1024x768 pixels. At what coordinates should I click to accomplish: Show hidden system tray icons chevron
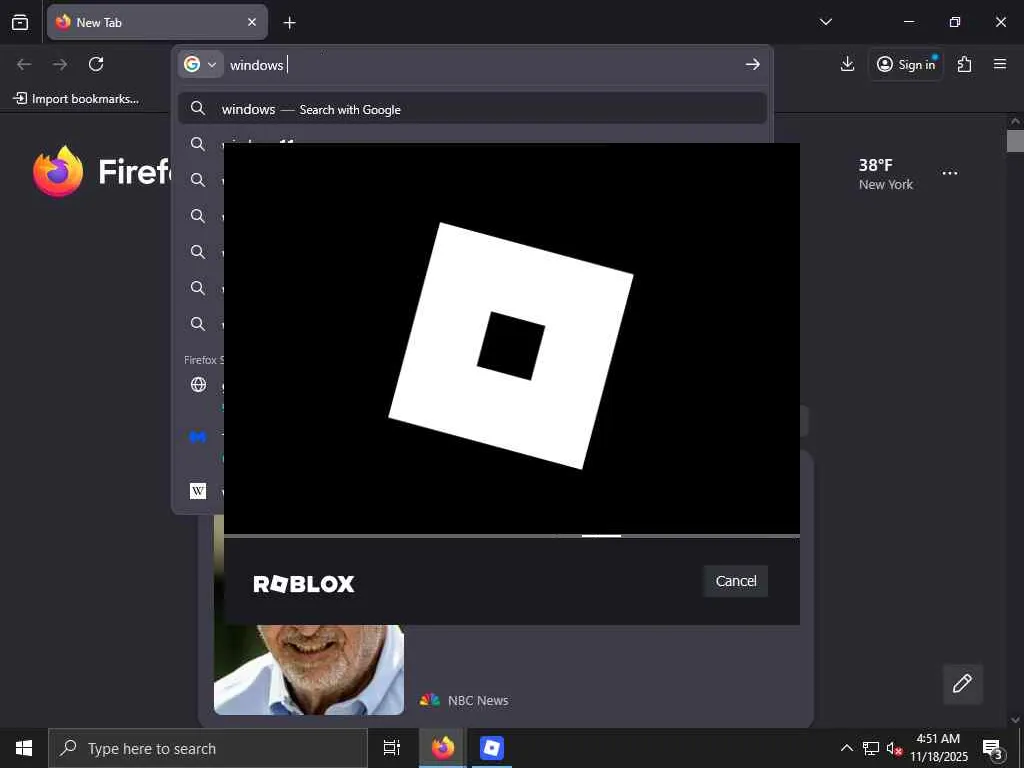coord(846,748)
